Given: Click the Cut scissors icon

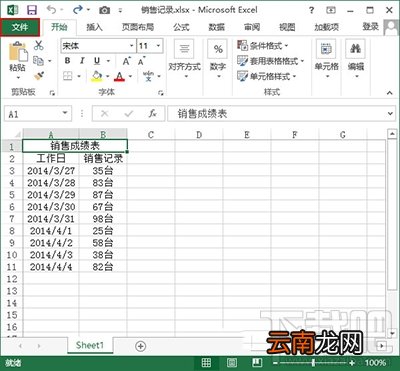Looking at the screenshot, I should (x=39, y=46).
